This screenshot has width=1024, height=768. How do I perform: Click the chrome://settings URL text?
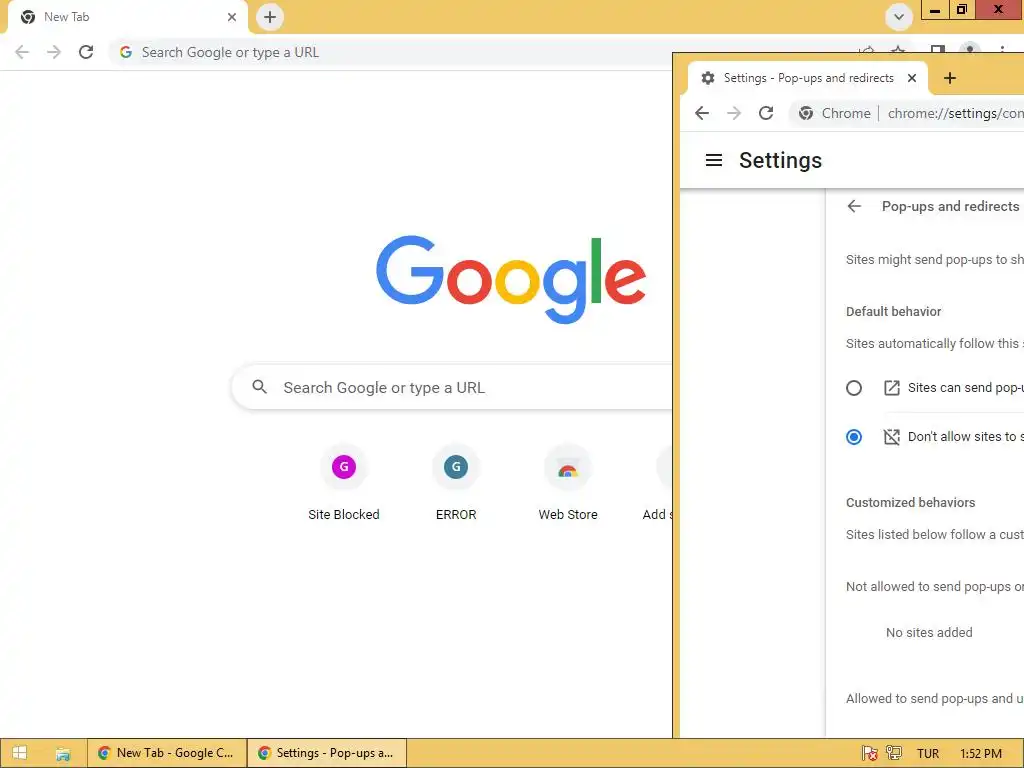[955, 113]
